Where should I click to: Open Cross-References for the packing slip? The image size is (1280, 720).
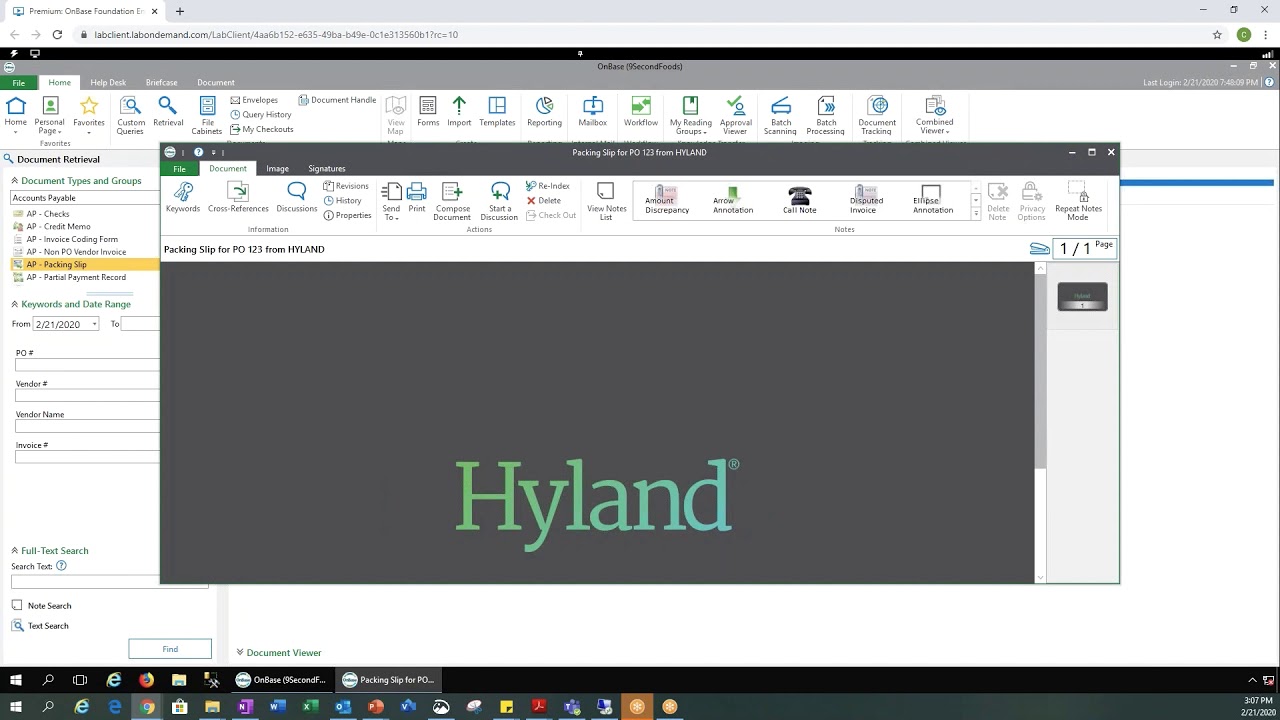tap(238, 198)
